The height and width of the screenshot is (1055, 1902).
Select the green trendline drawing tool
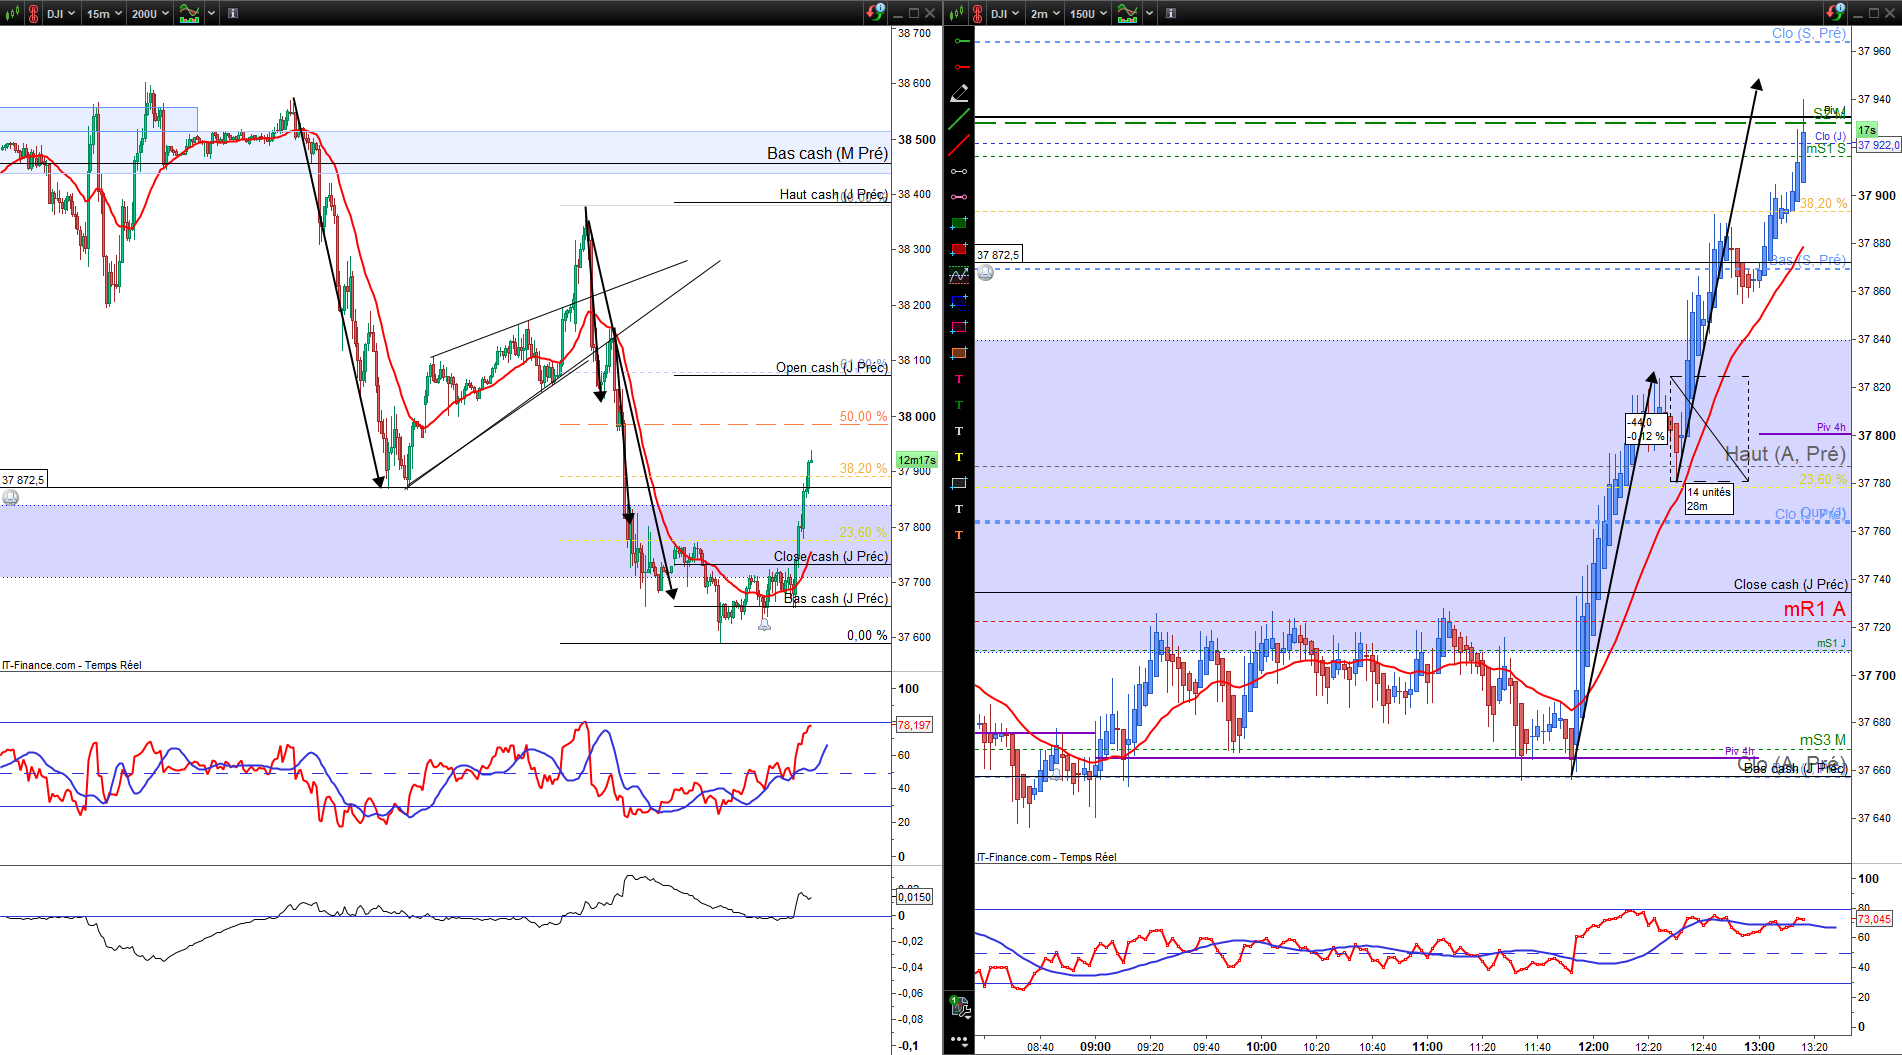pyautogui.click(x=959, y=119)
